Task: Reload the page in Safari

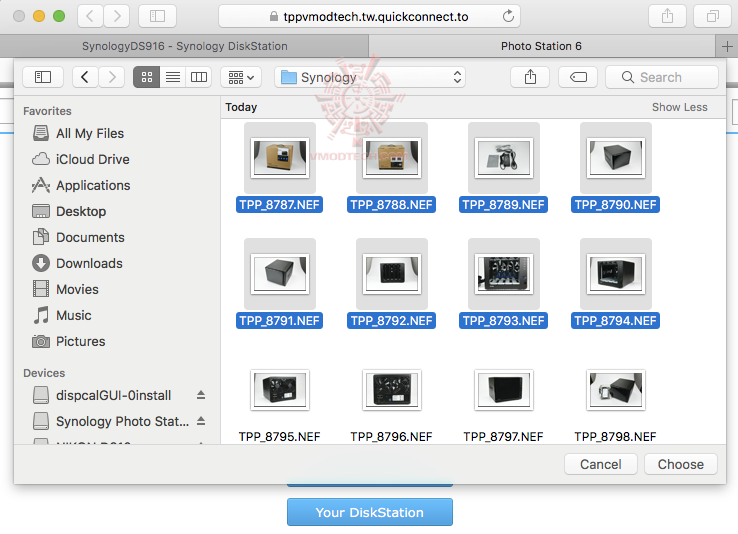Action: [508, 16]
